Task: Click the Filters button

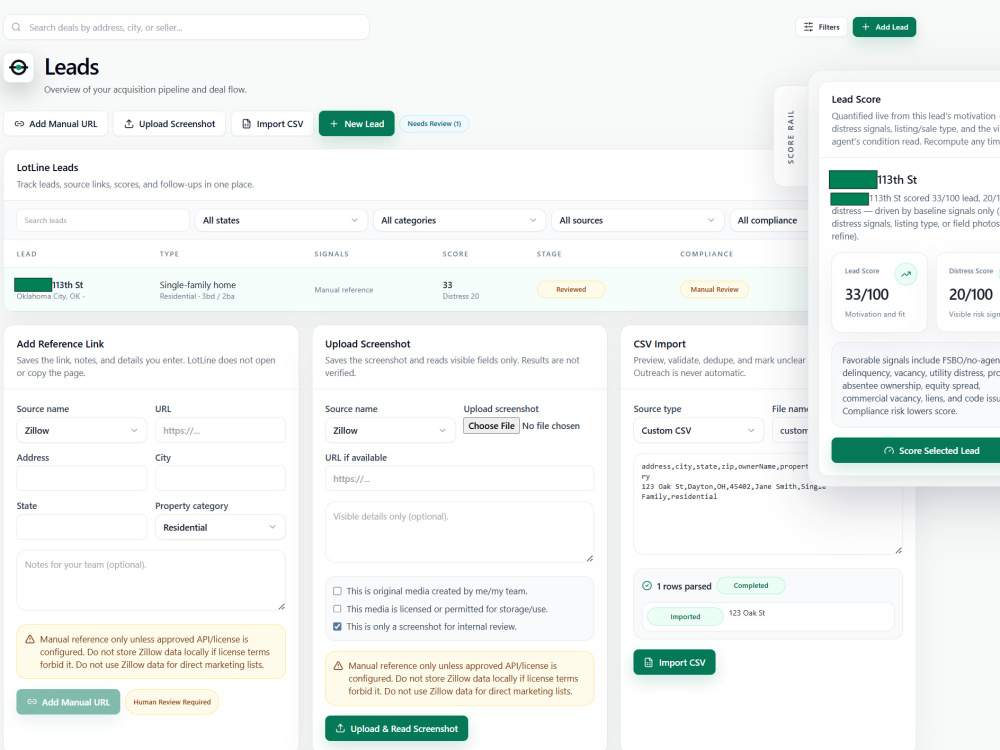Action: tap(821, 27)
